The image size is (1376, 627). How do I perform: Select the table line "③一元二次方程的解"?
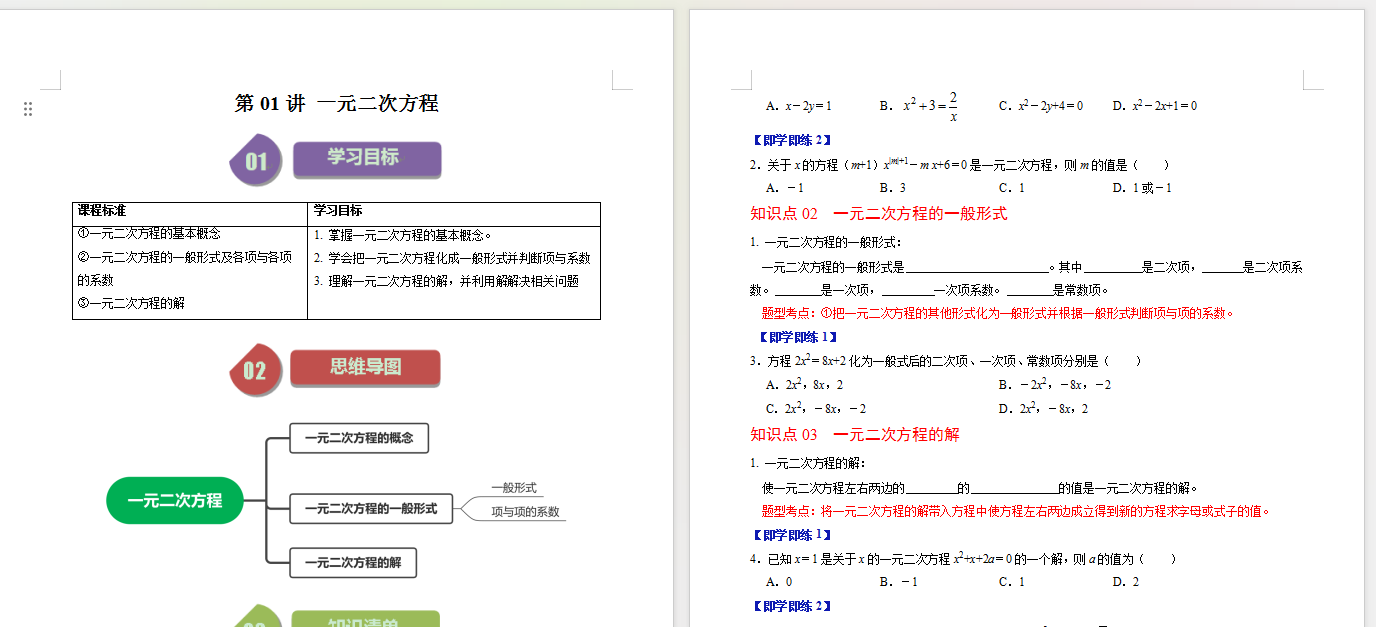[131, 303]
